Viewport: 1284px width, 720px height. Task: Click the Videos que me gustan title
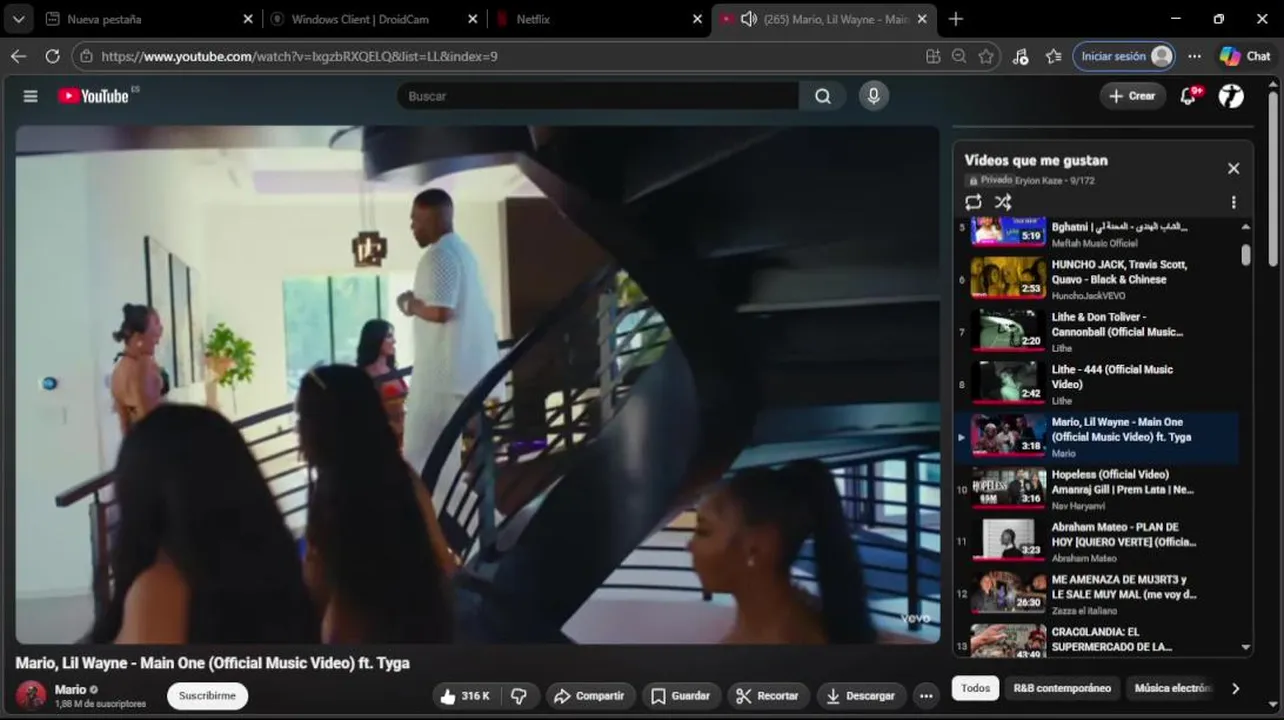tap(1036, 160)
